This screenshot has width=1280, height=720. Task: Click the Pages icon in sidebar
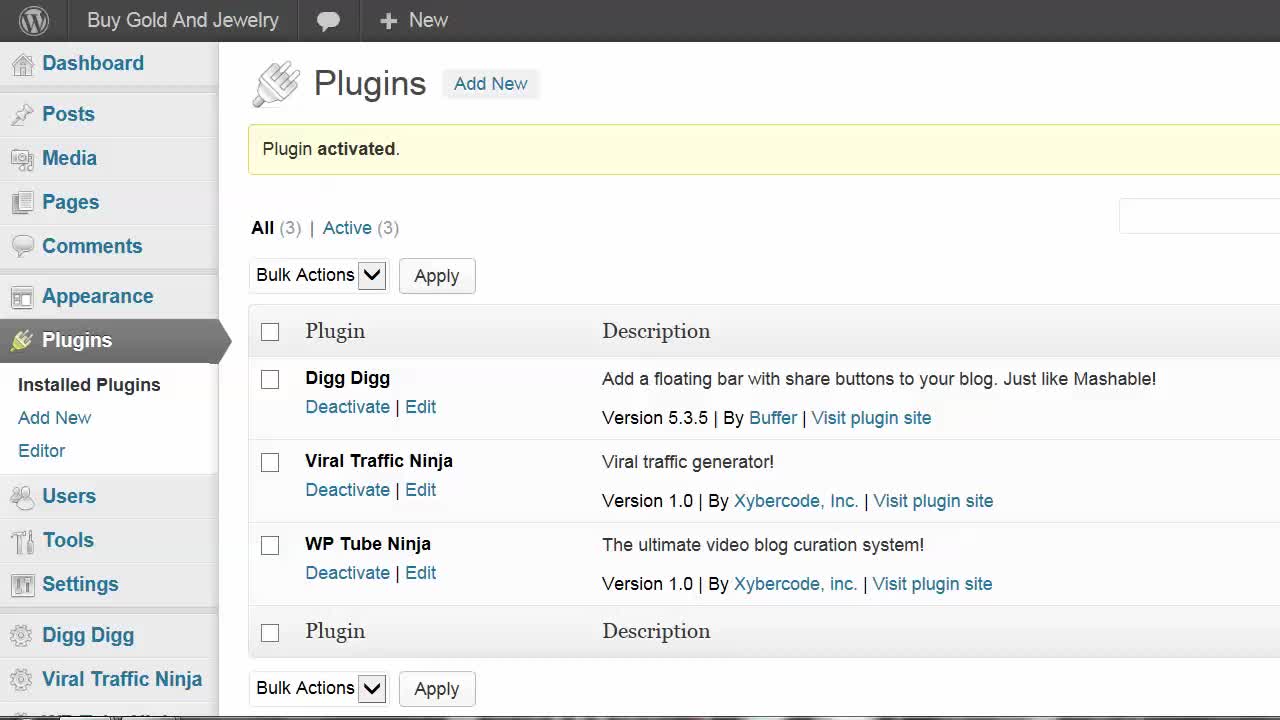[x=22, y=203]
